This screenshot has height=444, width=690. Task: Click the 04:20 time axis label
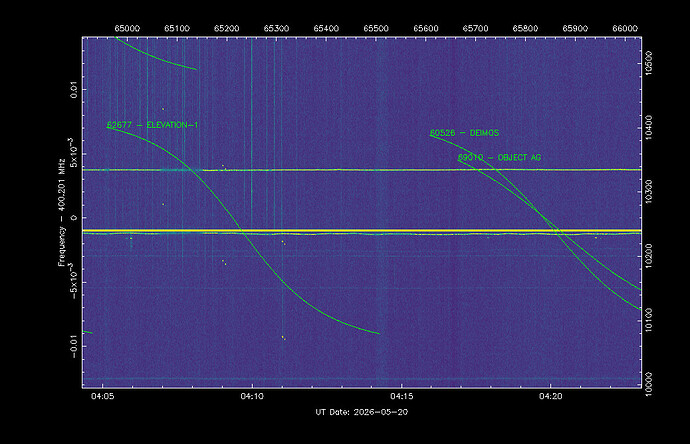coord(551,396)
